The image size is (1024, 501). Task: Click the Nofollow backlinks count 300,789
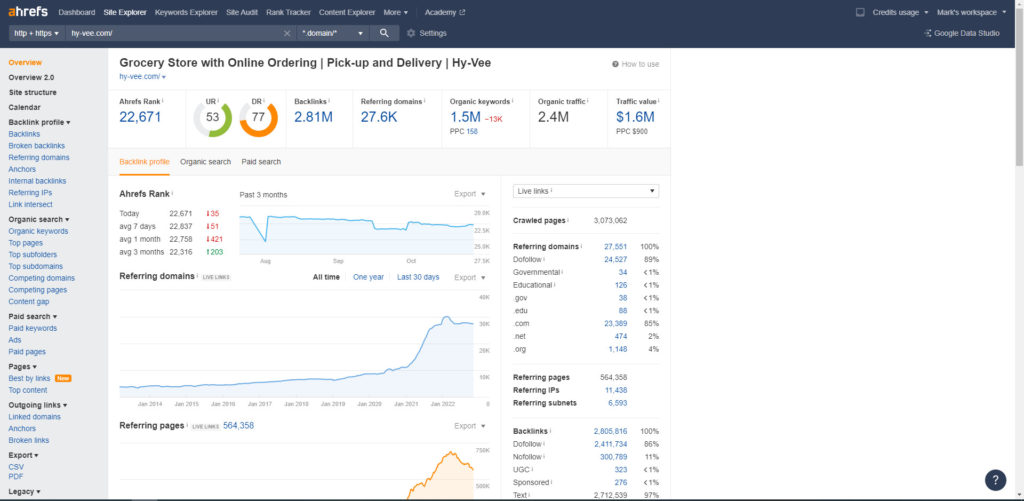614,457
